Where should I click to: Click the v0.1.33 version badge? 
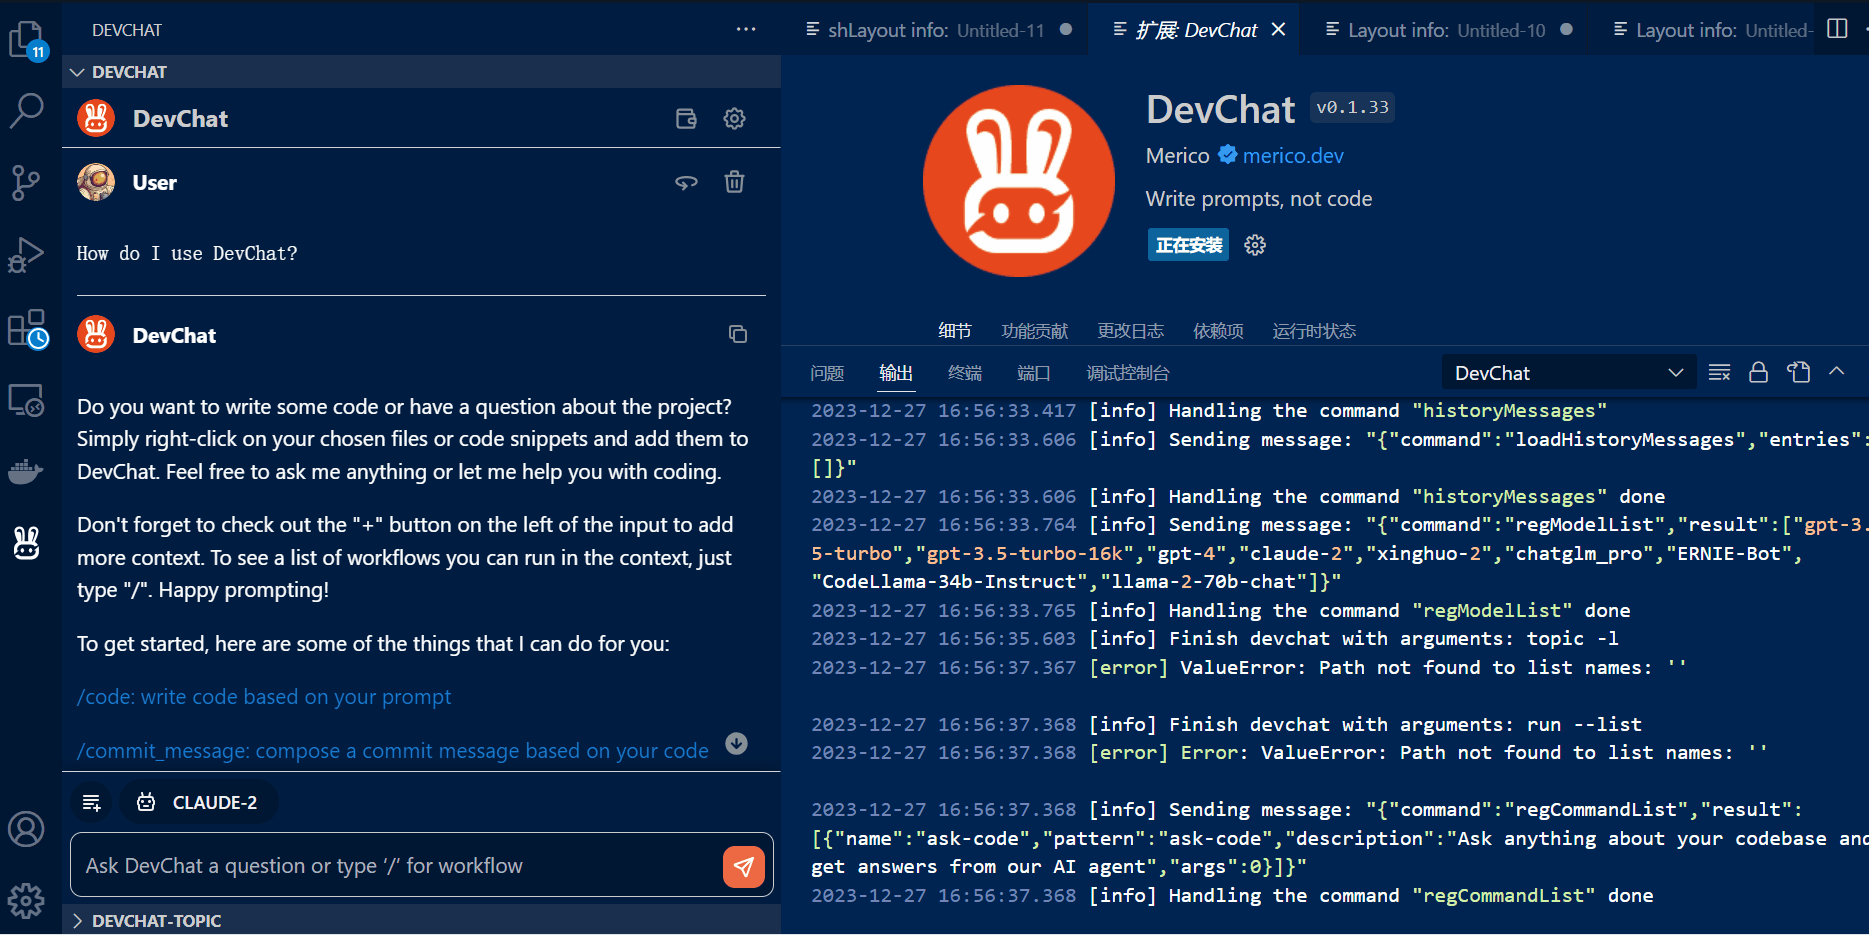[x=1352, y=108]
